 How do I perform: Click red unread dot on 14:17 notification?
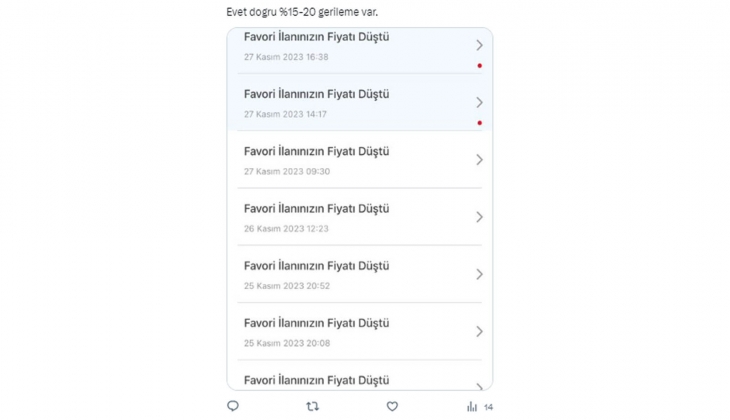[480, 123]
